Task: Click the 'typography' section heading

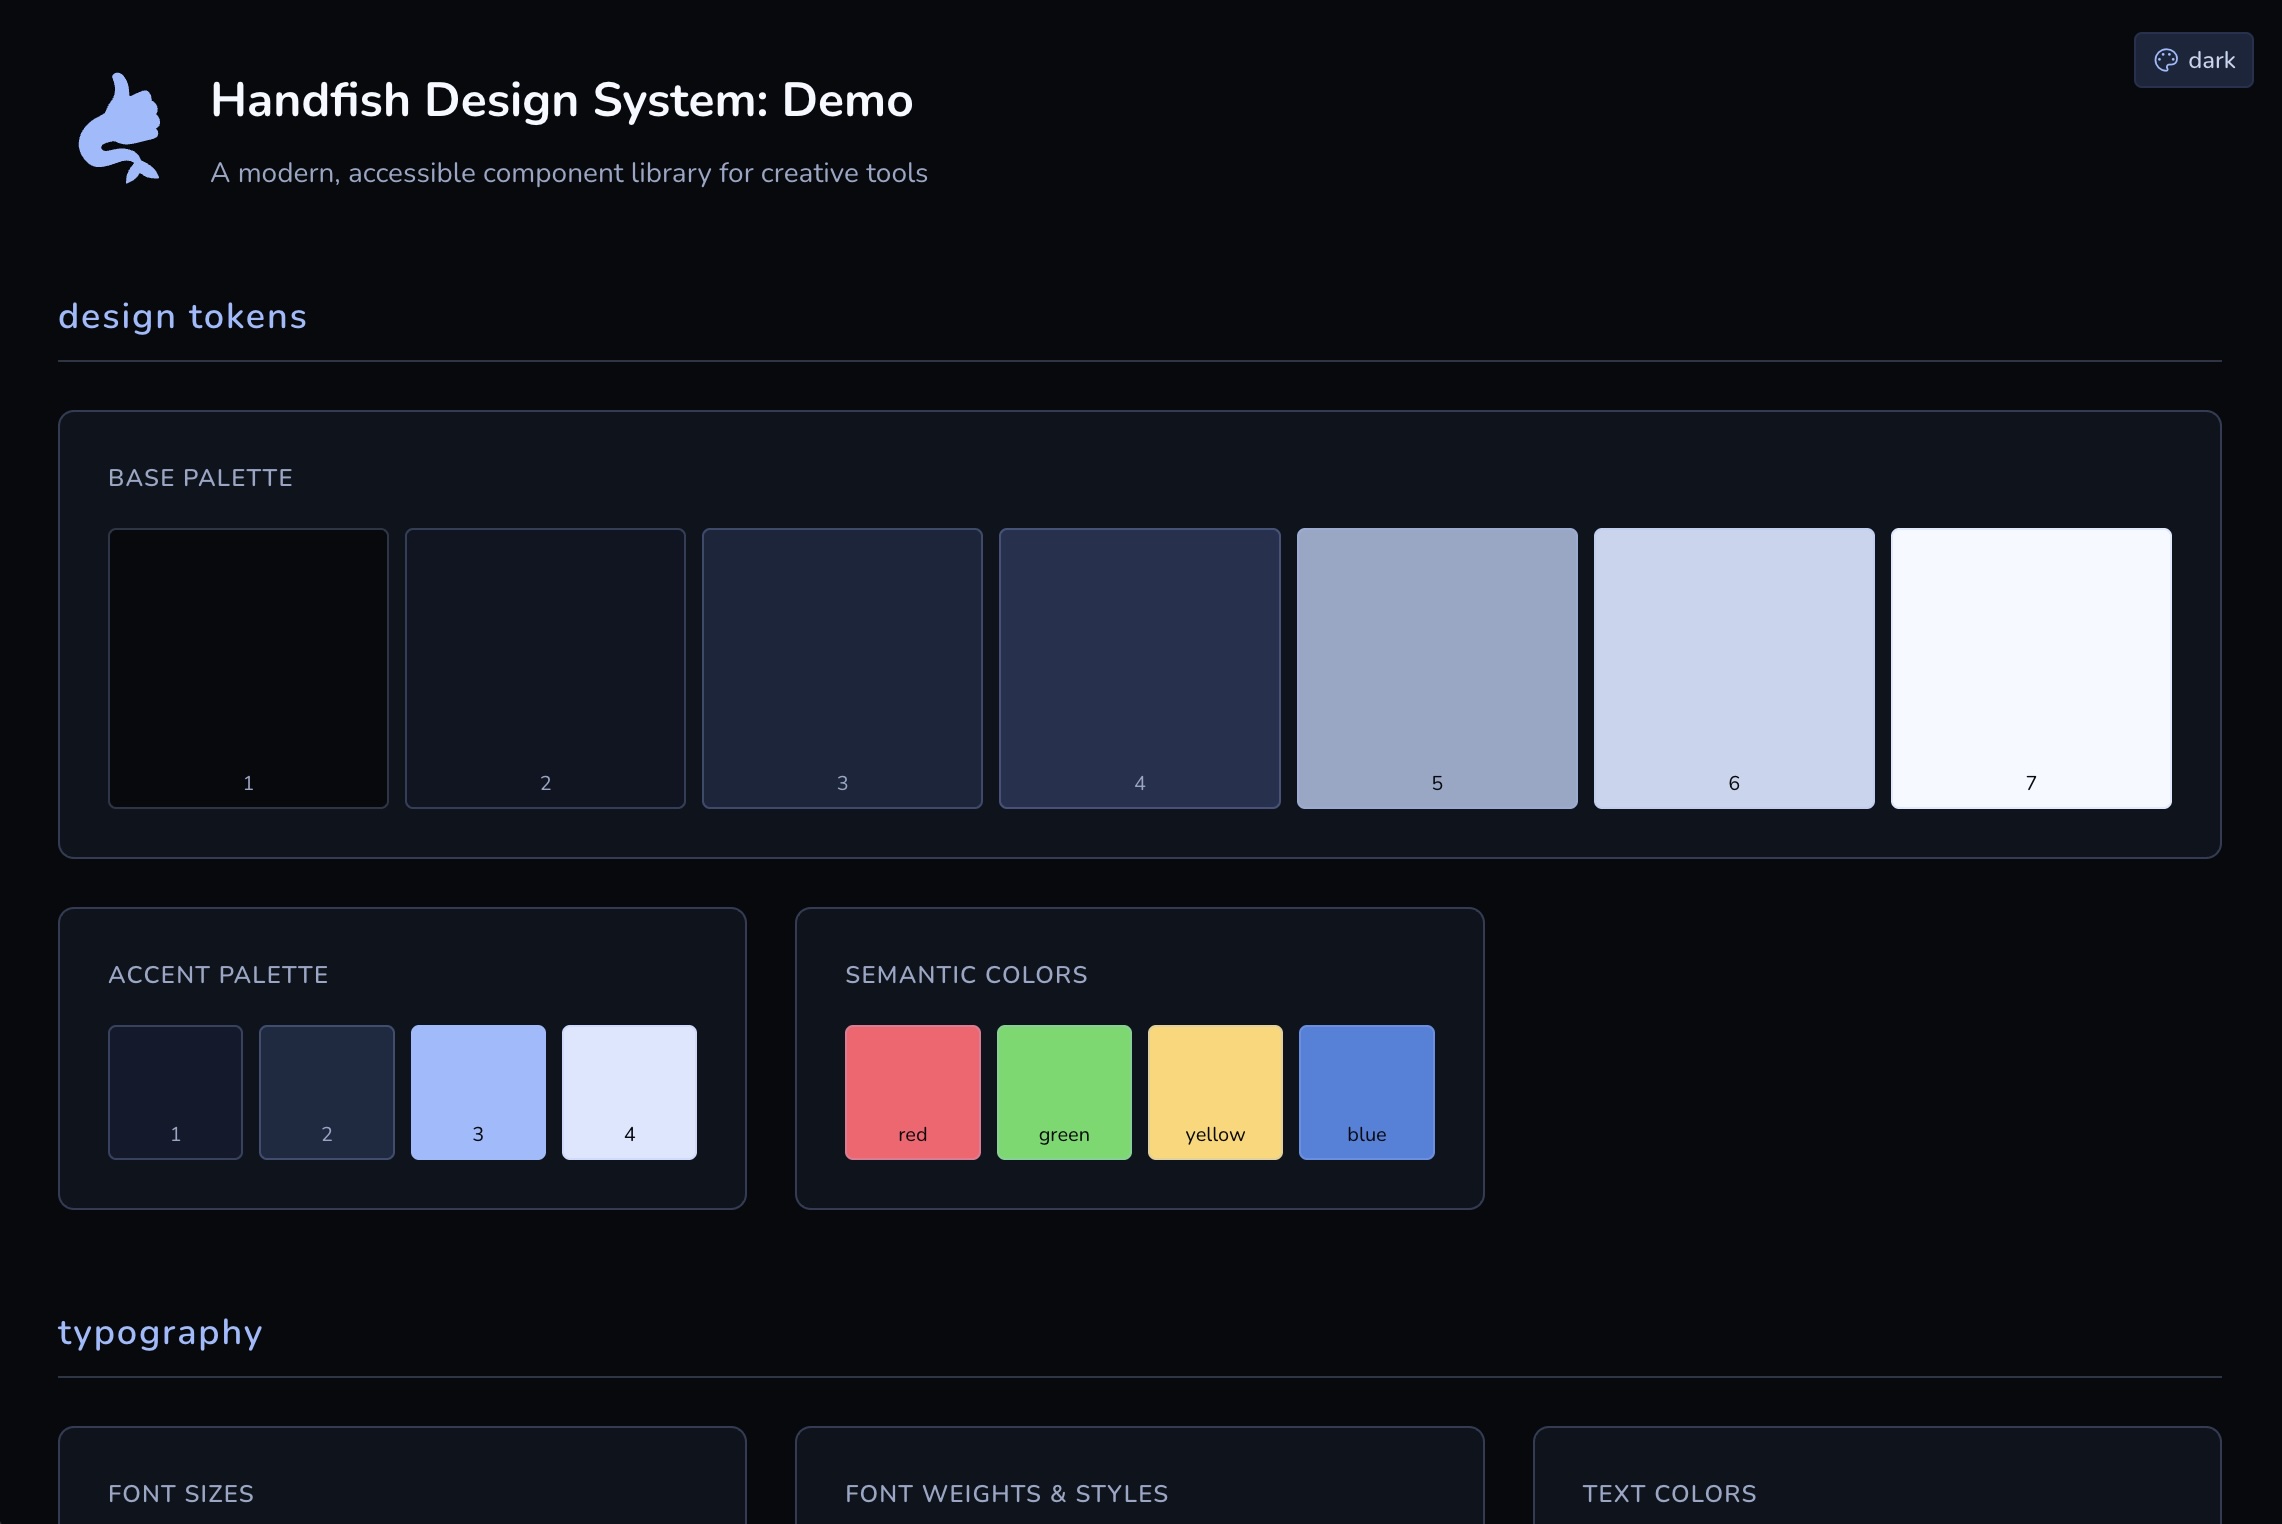Action: coord(160,1333)
